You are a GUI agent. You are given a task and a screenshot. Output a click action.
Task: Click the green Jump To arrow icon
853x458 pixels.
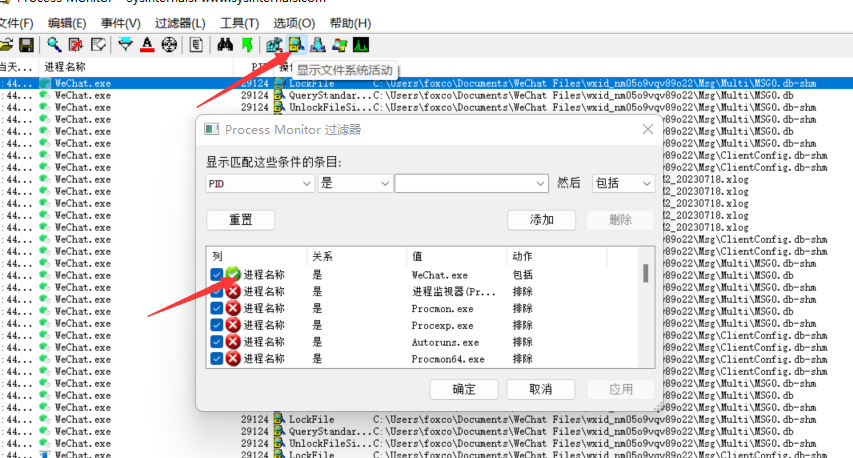click(247, 45)
